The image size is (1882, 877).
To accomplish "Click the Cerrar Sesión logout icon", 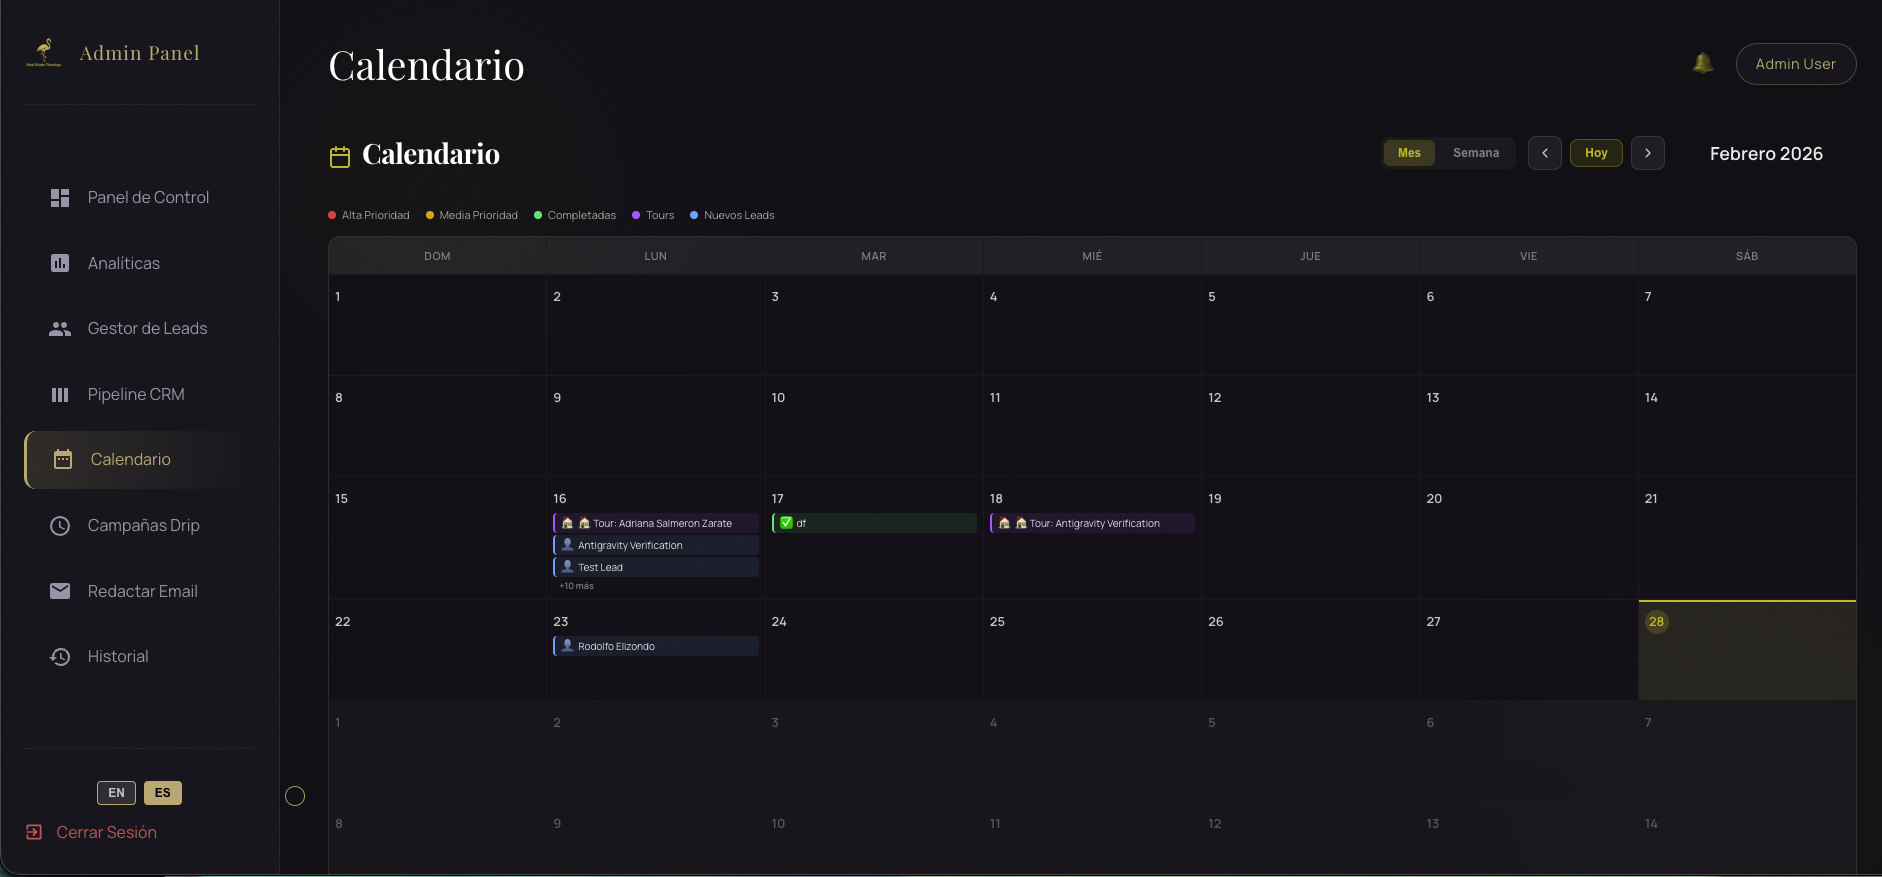I will pyautogui.click(x=34, y=832).
